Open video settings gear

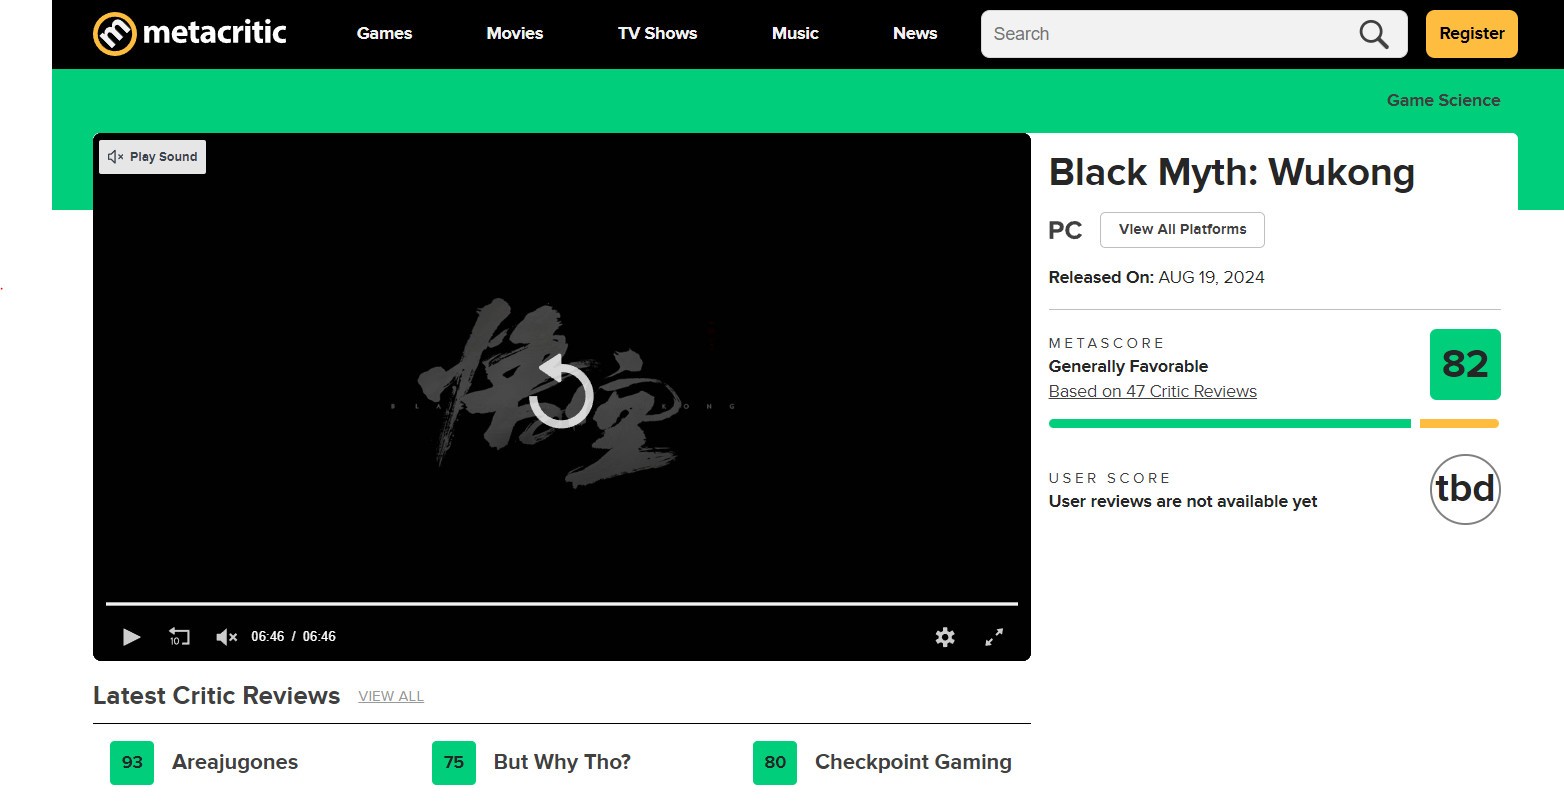(x=945, y=637)
